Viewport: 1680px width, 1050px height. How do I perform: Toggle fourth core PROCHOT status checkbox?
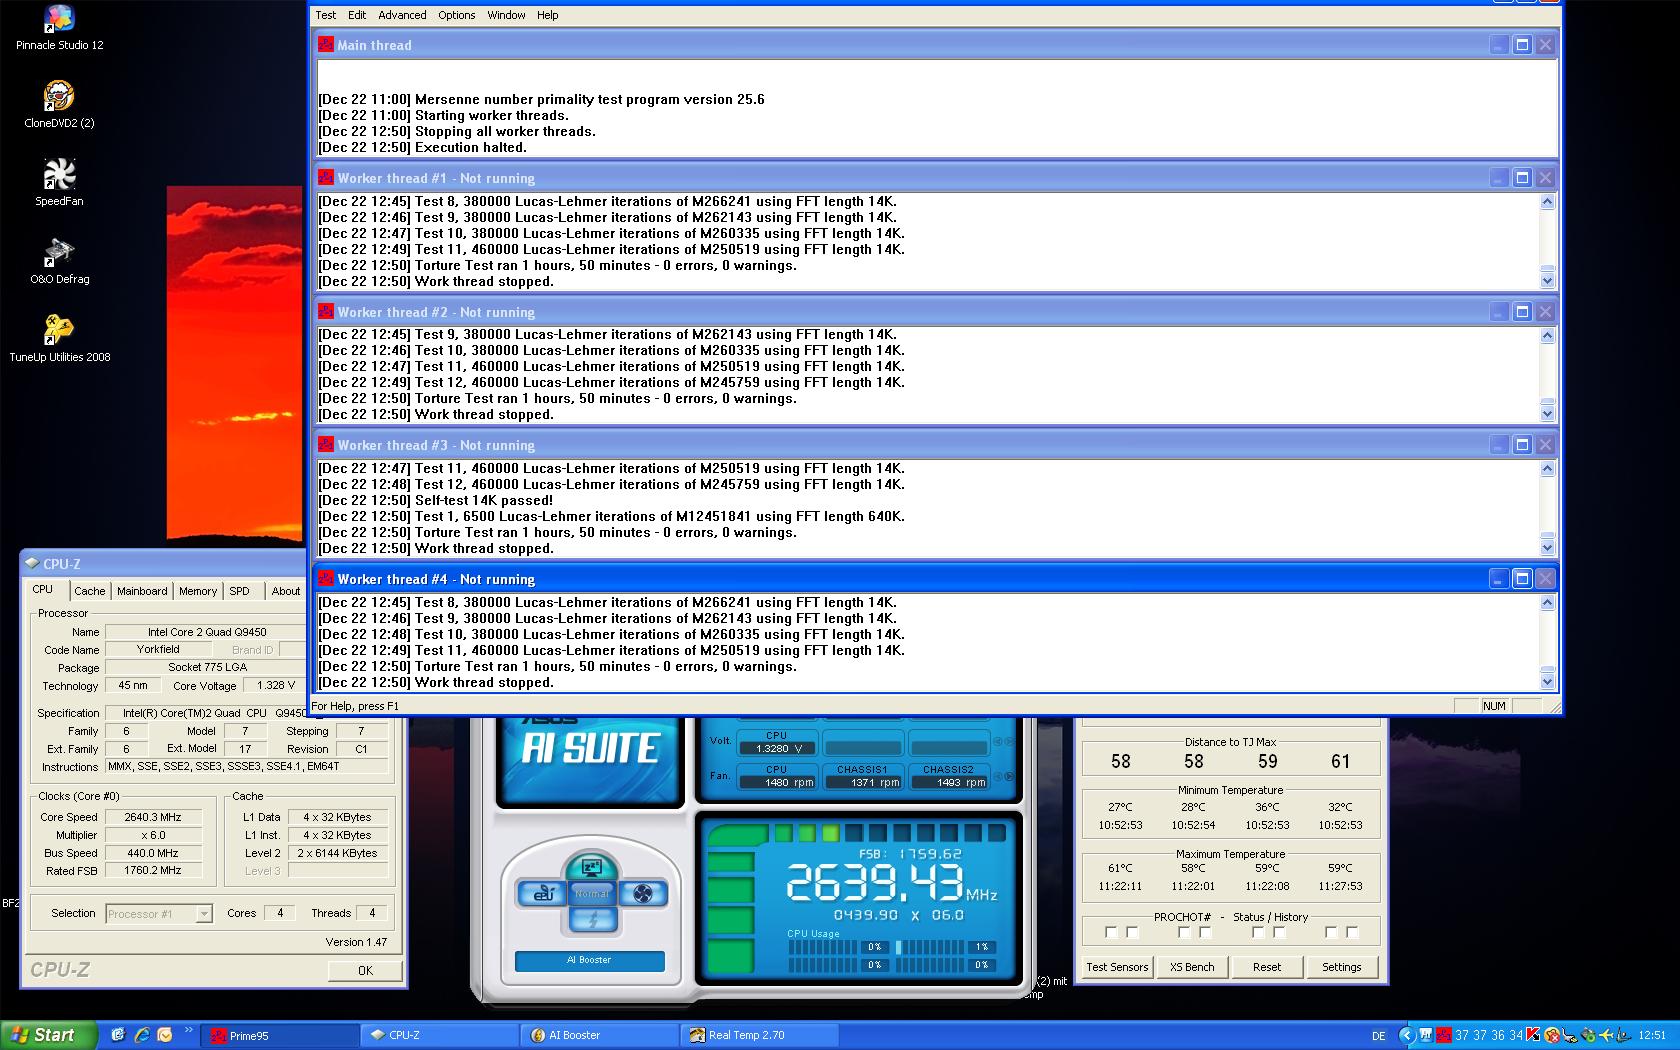(1331, 932)
